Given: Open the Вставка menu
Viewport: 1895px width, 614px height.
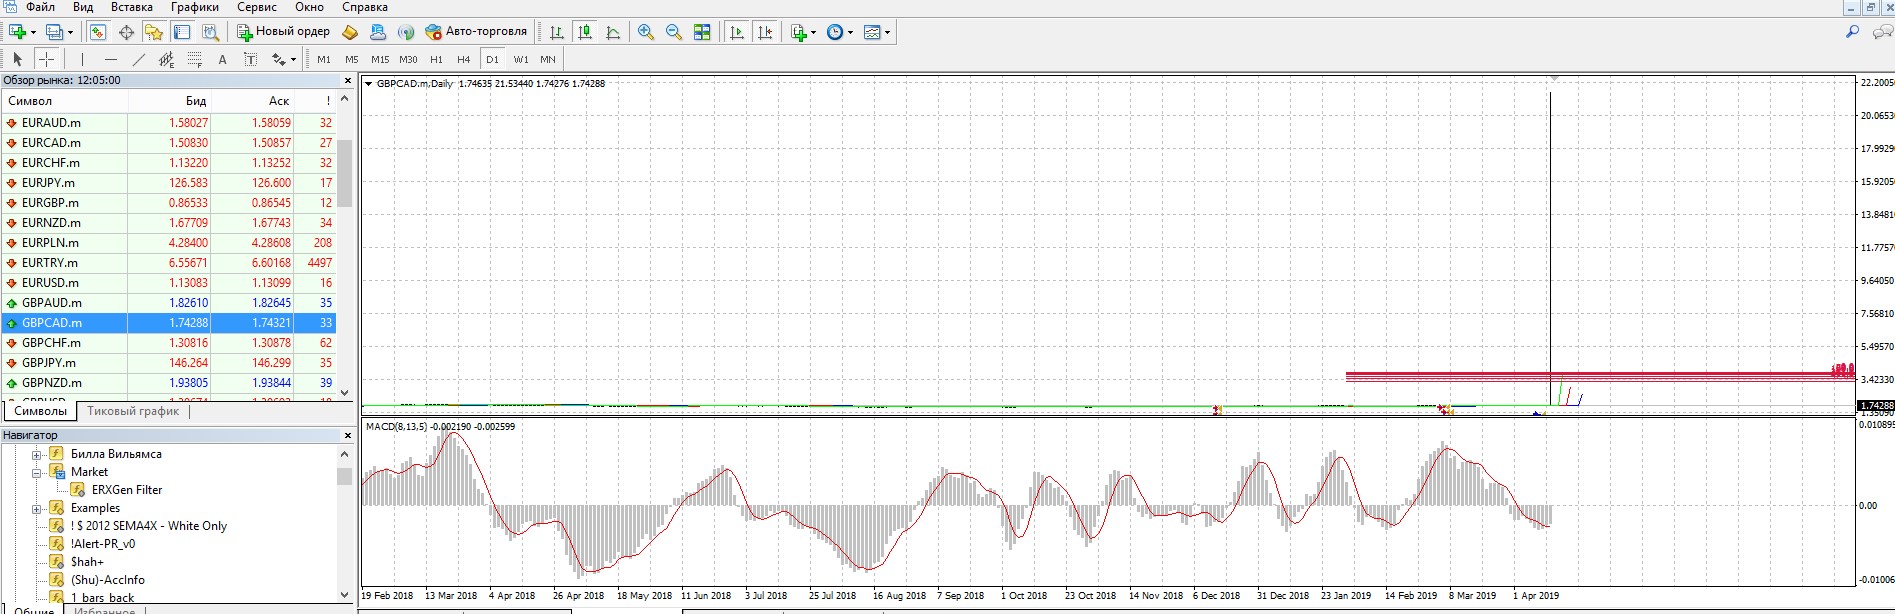Looking at the screenshot, I should (132, 7).
